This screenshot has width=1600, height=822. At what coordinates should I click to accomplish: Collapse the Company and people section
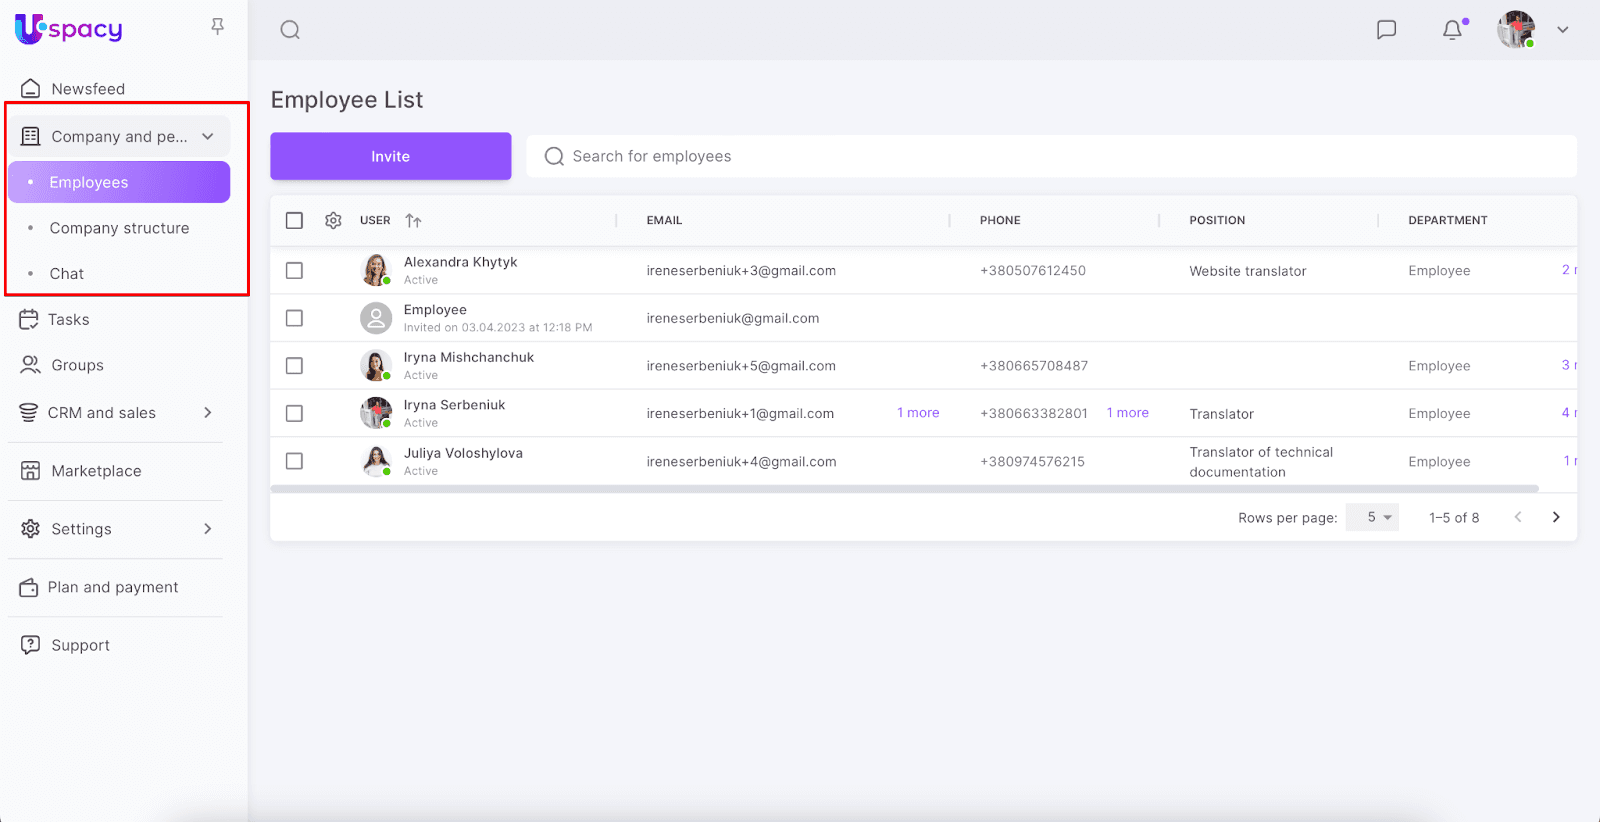pyautogui.click(x=208, y=137)
